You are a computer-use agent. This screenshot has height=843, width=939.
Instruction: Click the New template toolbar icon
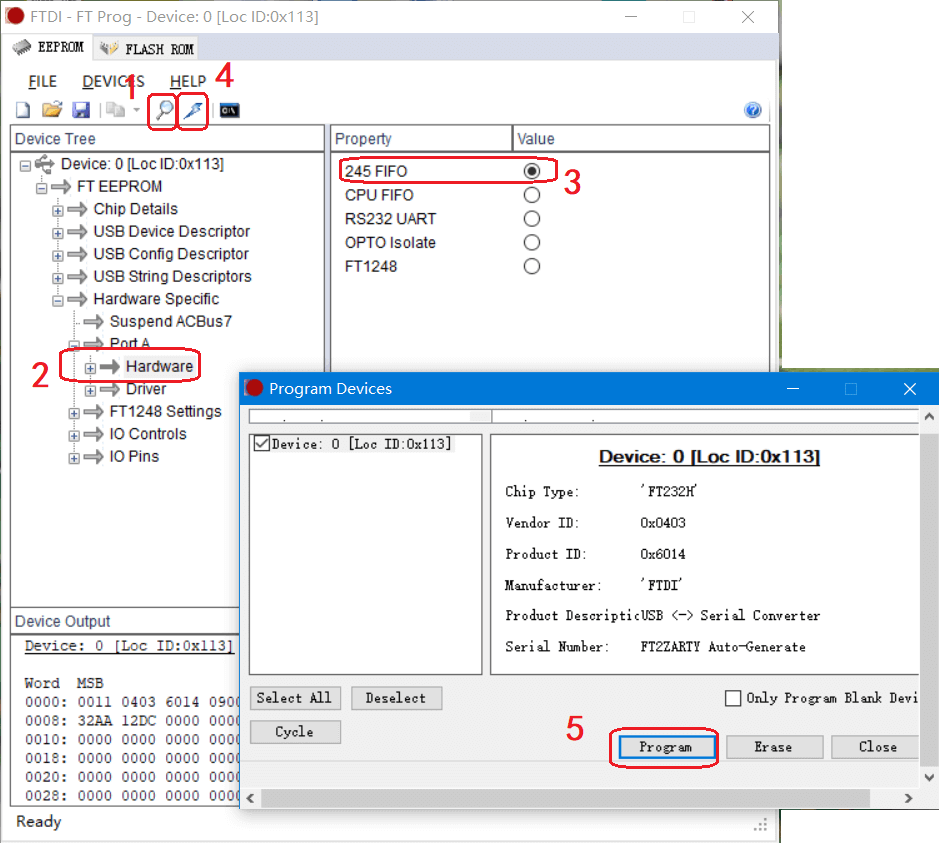tap(23, 110)
